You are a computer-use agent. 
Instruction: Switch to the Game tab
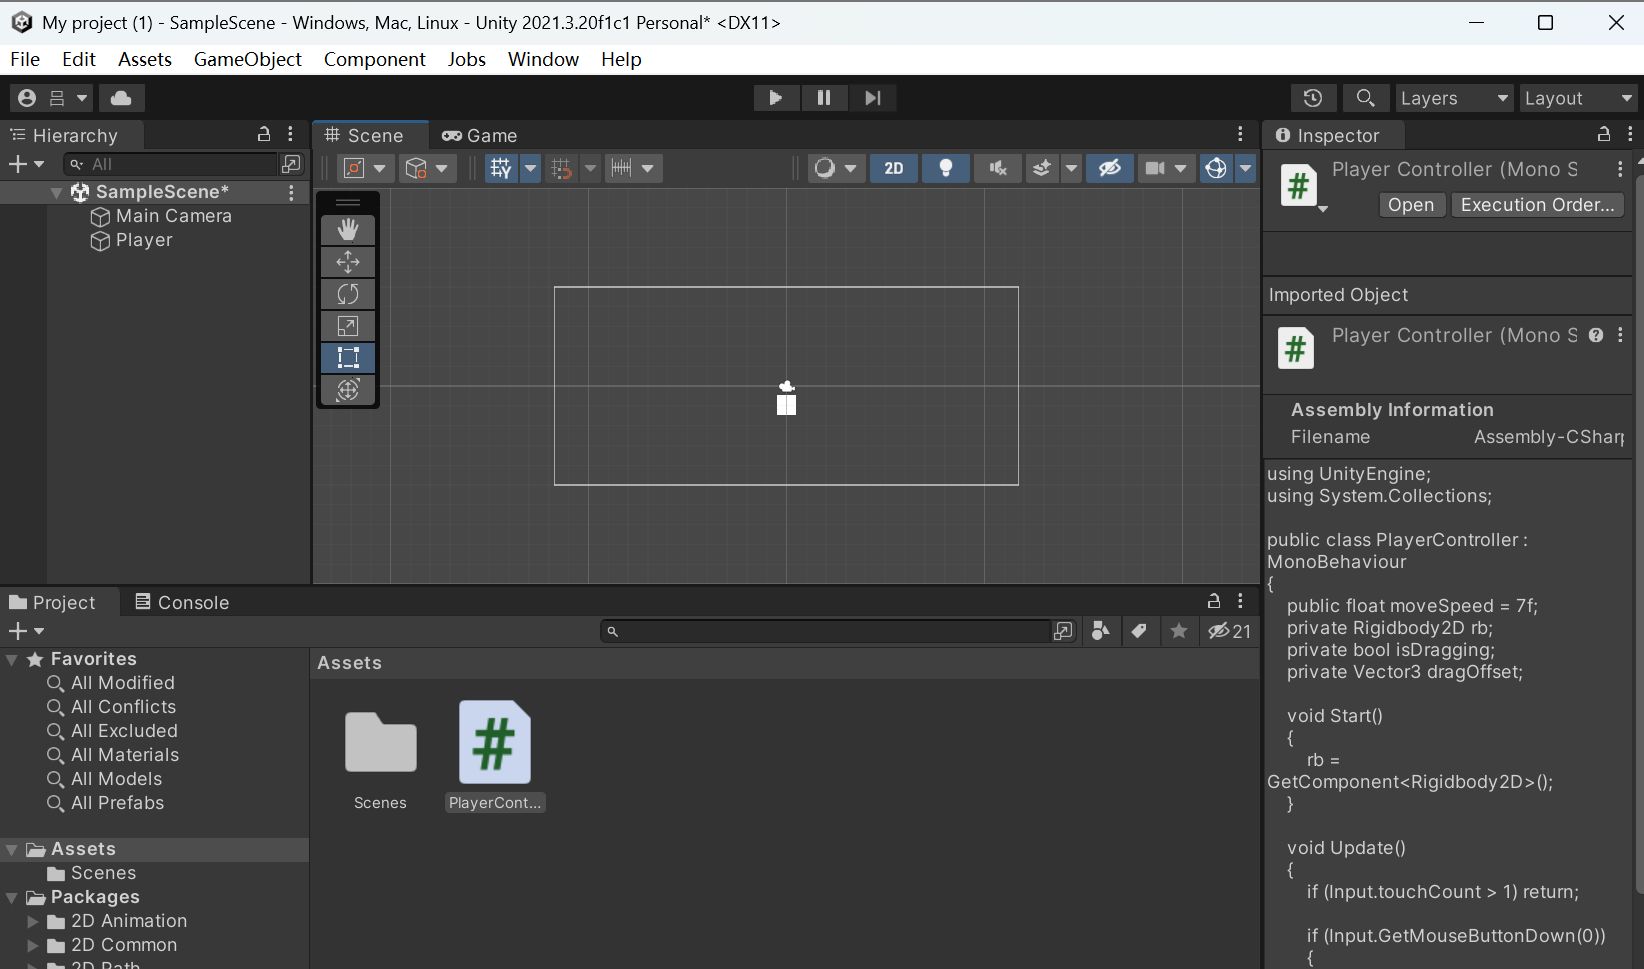[x=480, y=135]
